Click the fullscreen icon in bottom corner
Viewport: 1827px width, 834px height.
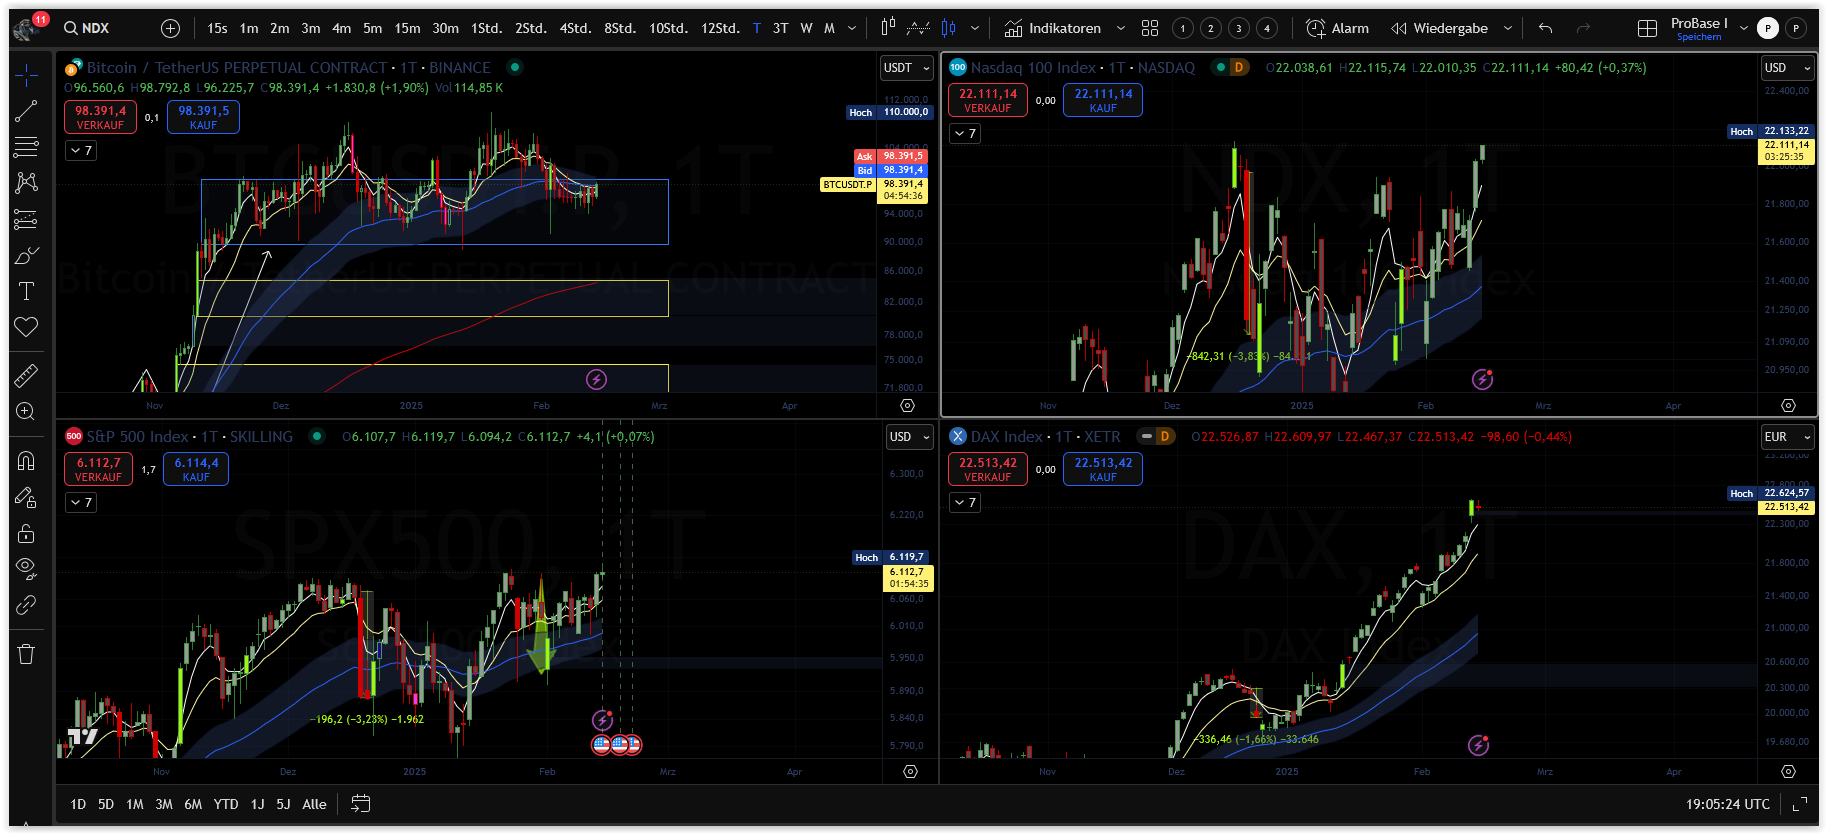pos(1799,804)
